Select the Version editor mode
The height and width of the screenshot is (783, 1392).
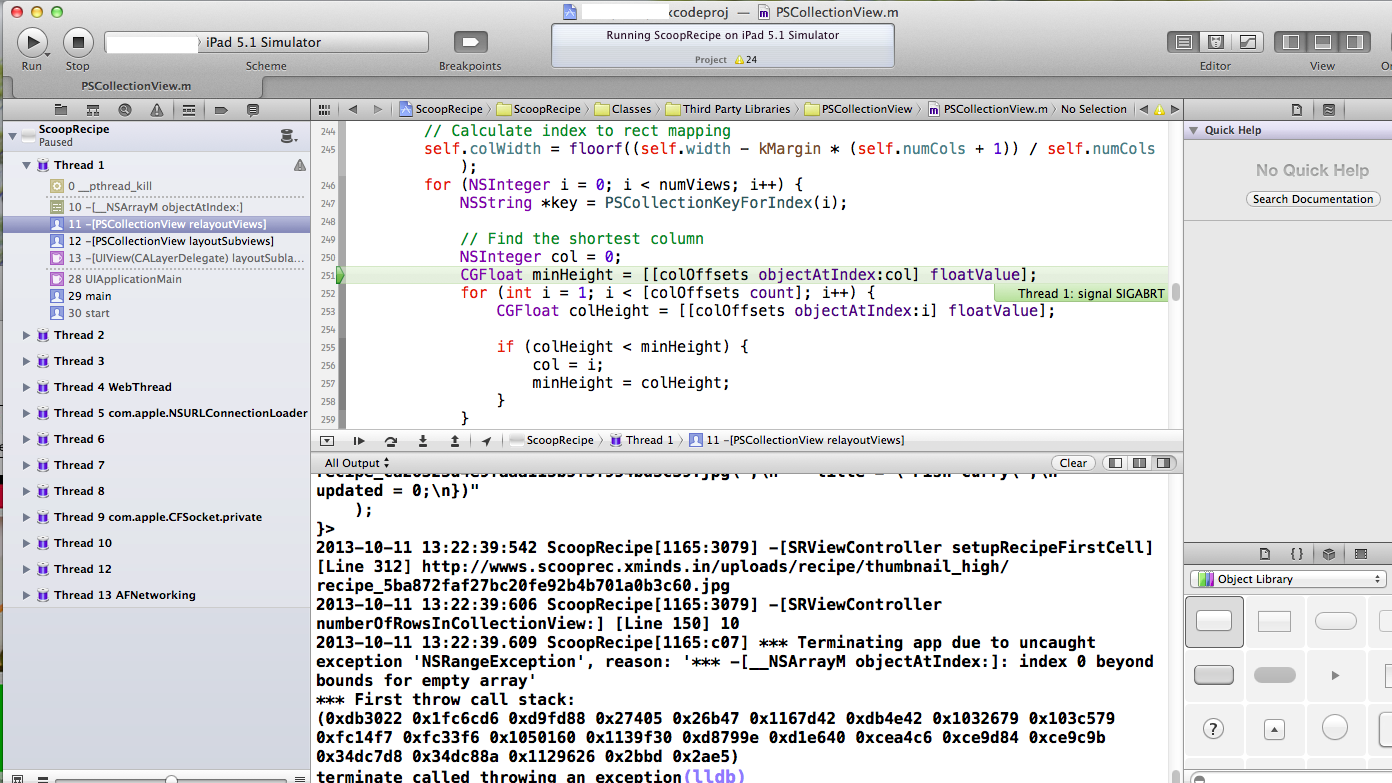(x=1248, y=42)
